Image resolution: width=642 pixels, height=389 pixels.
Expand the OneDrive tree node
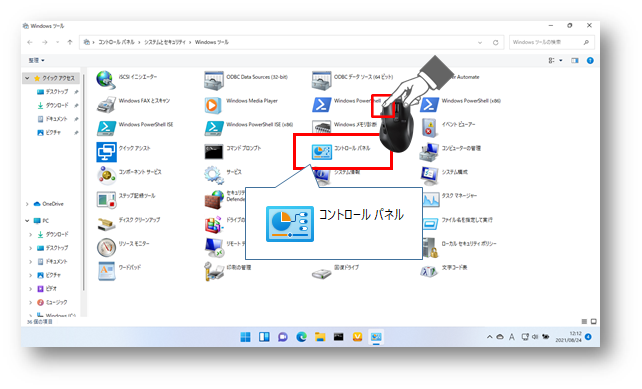27,204
